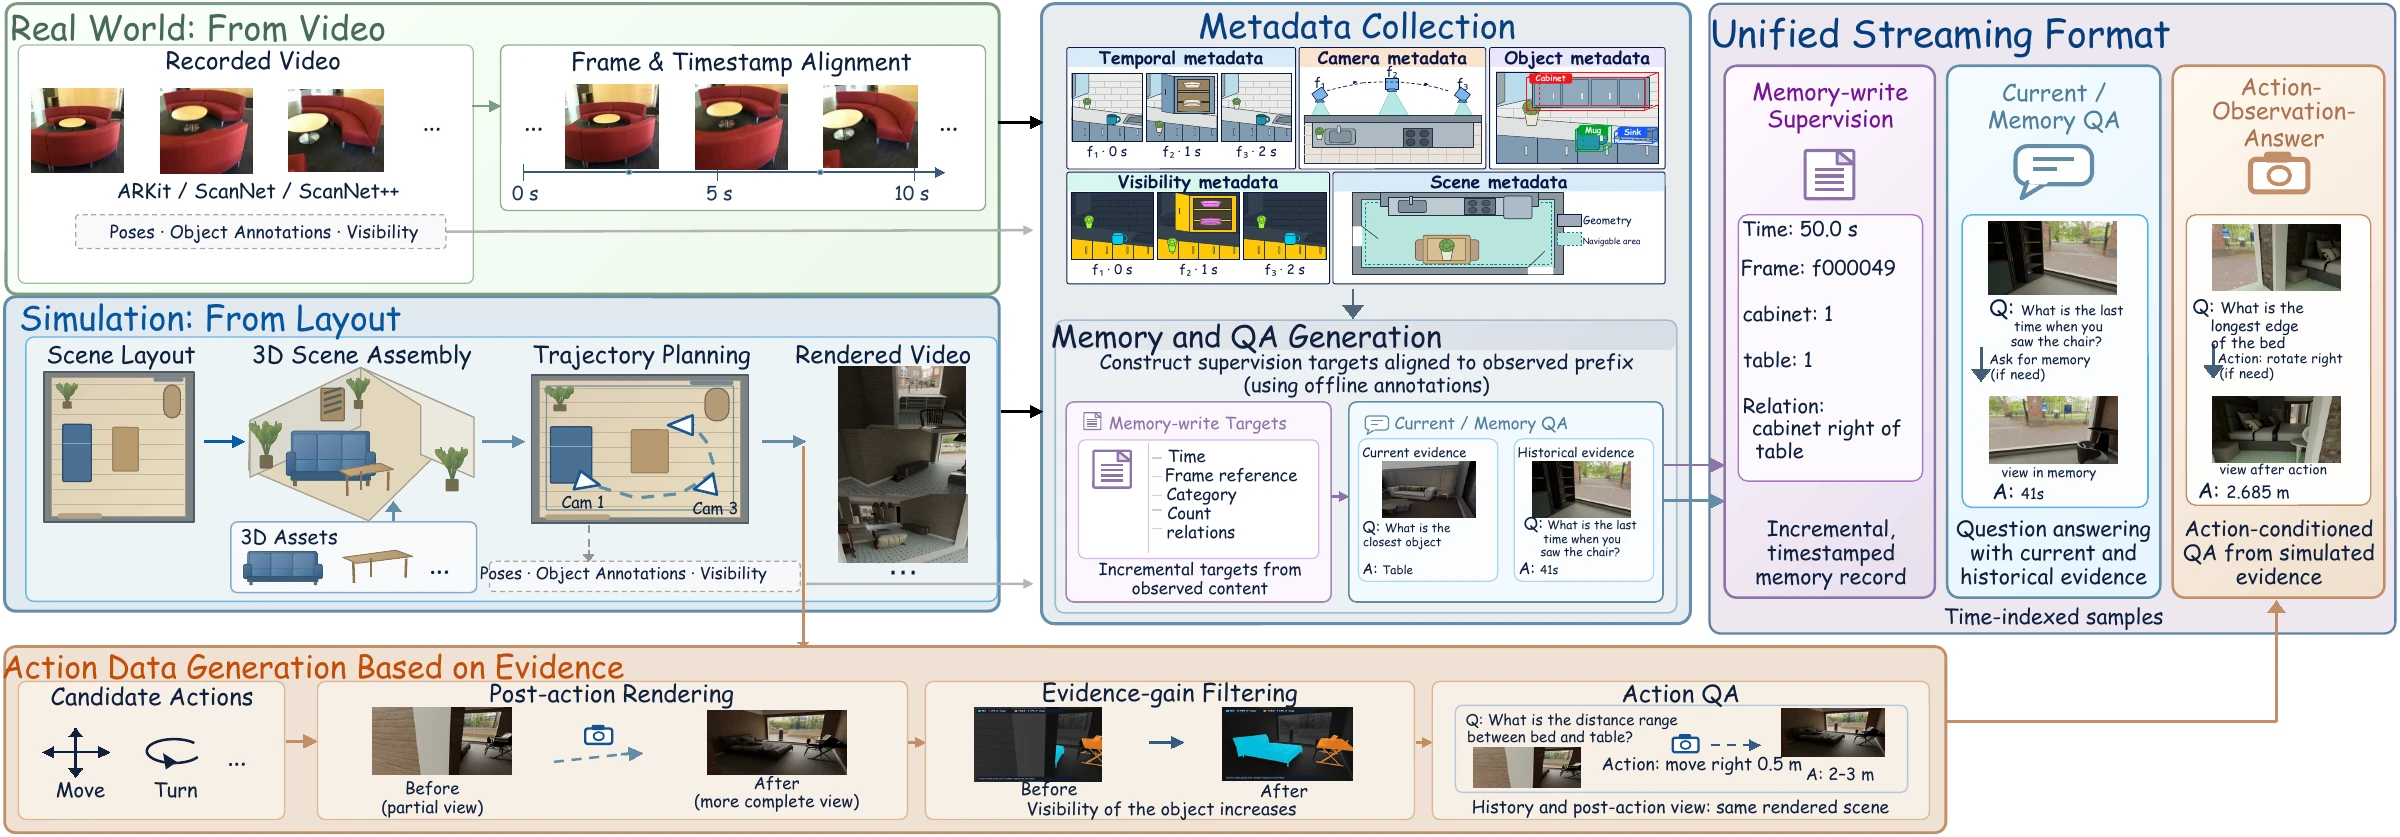Click the blue sofa in 3D Assets
2400x837 pixels.
click(x=283, y=567)
